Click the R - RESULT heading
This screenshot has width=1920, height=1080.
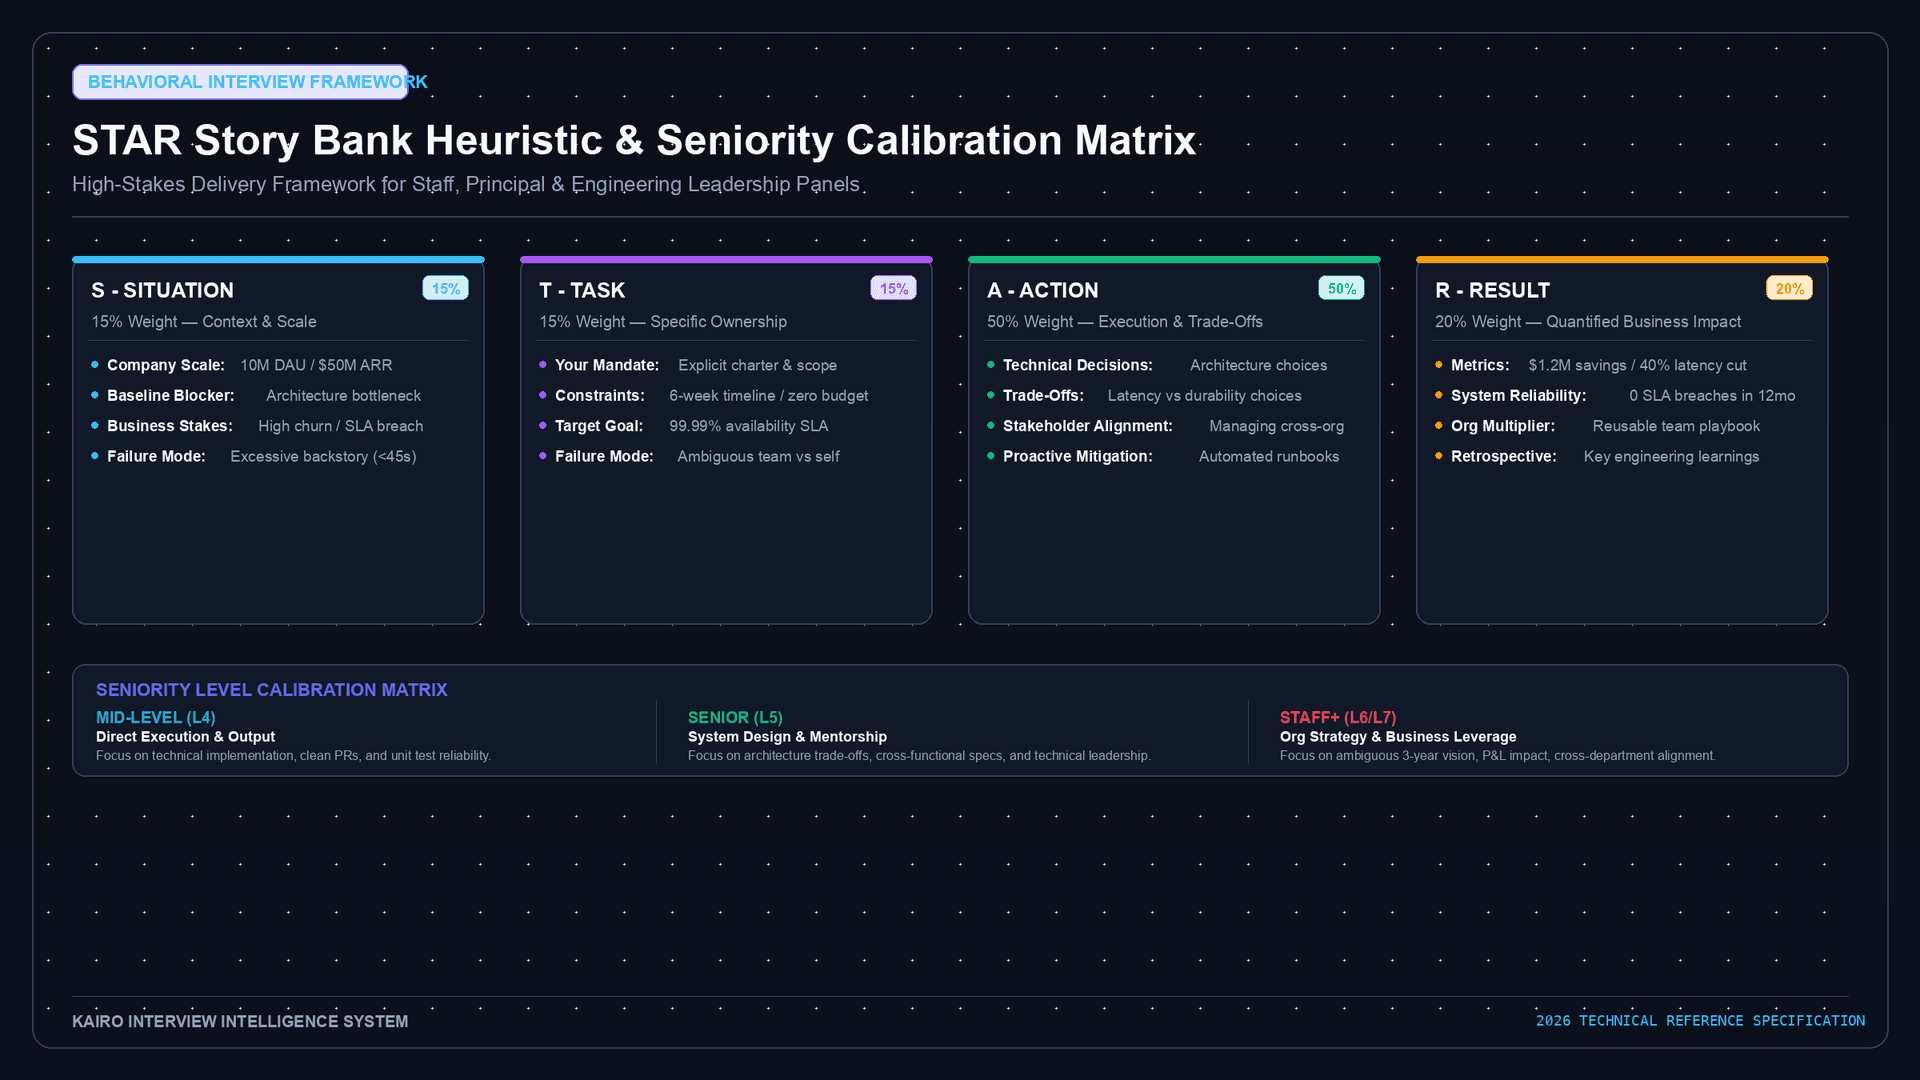(x=1493, y=290)
